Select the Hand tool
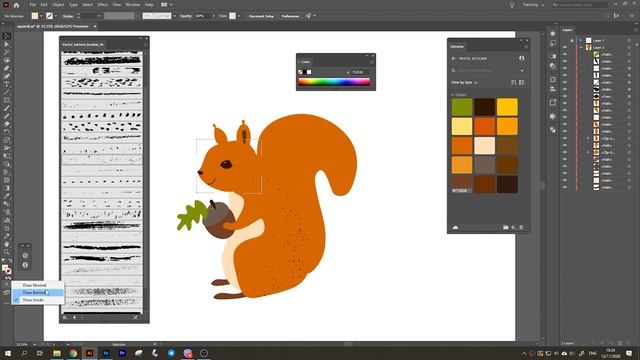This screenshot has width=640, height=360. coord(7,244)
